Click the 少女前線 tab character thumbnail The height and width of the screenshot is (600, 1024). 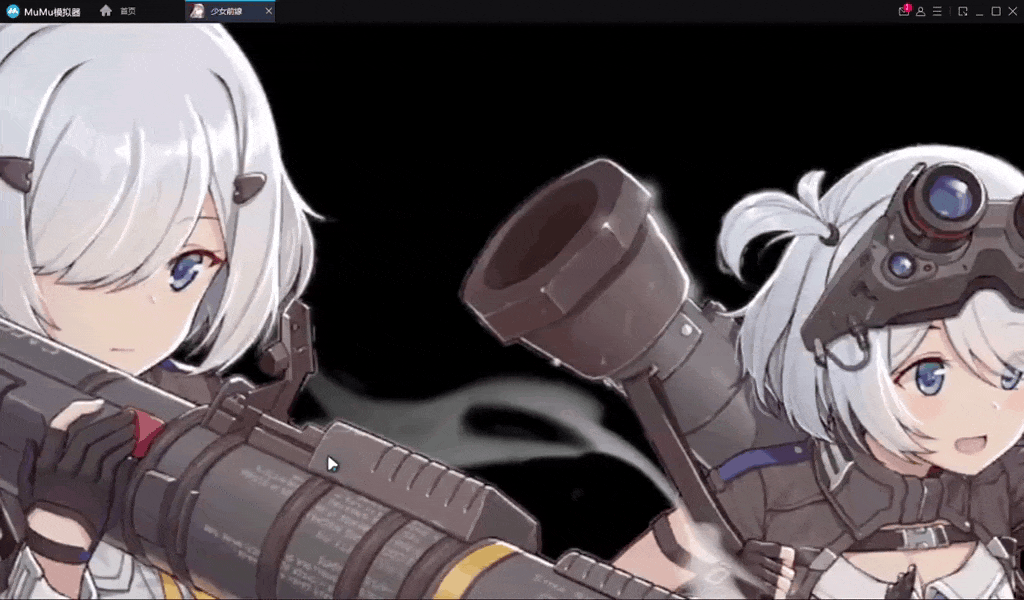click(198, 11)
